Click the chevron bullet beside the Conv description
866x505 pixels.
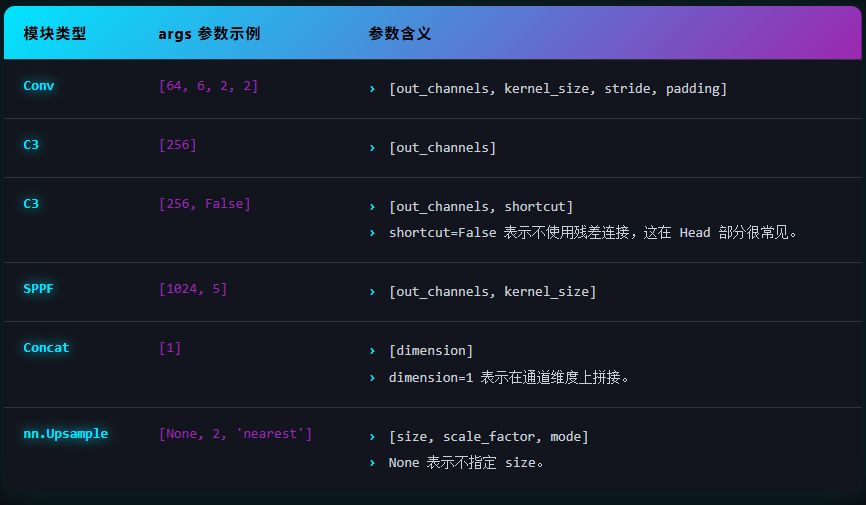[372, 89]
